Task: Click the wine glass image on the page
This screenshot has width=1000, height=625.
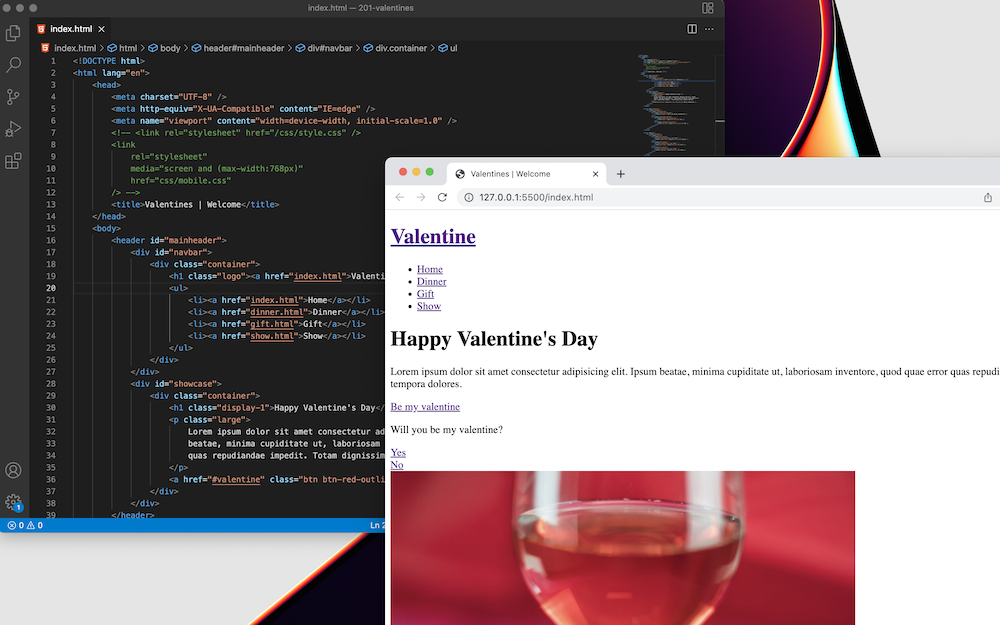Action: pos(622,548)
